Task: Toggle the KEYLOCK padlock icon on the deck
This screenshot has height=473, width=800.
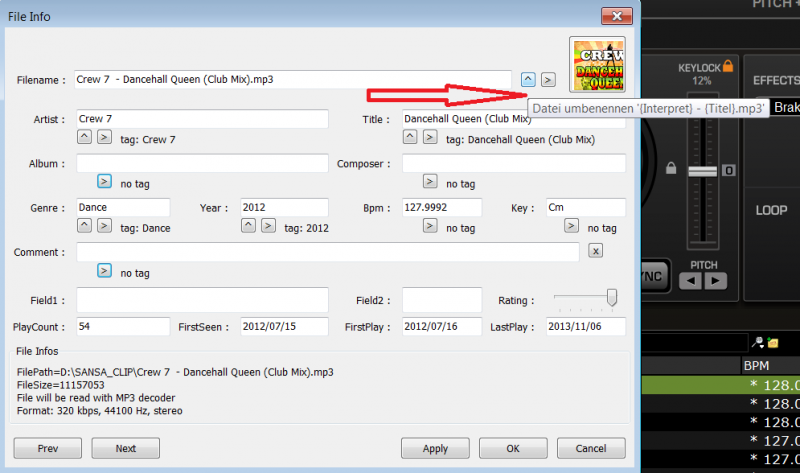Action: tap(728, 65)
